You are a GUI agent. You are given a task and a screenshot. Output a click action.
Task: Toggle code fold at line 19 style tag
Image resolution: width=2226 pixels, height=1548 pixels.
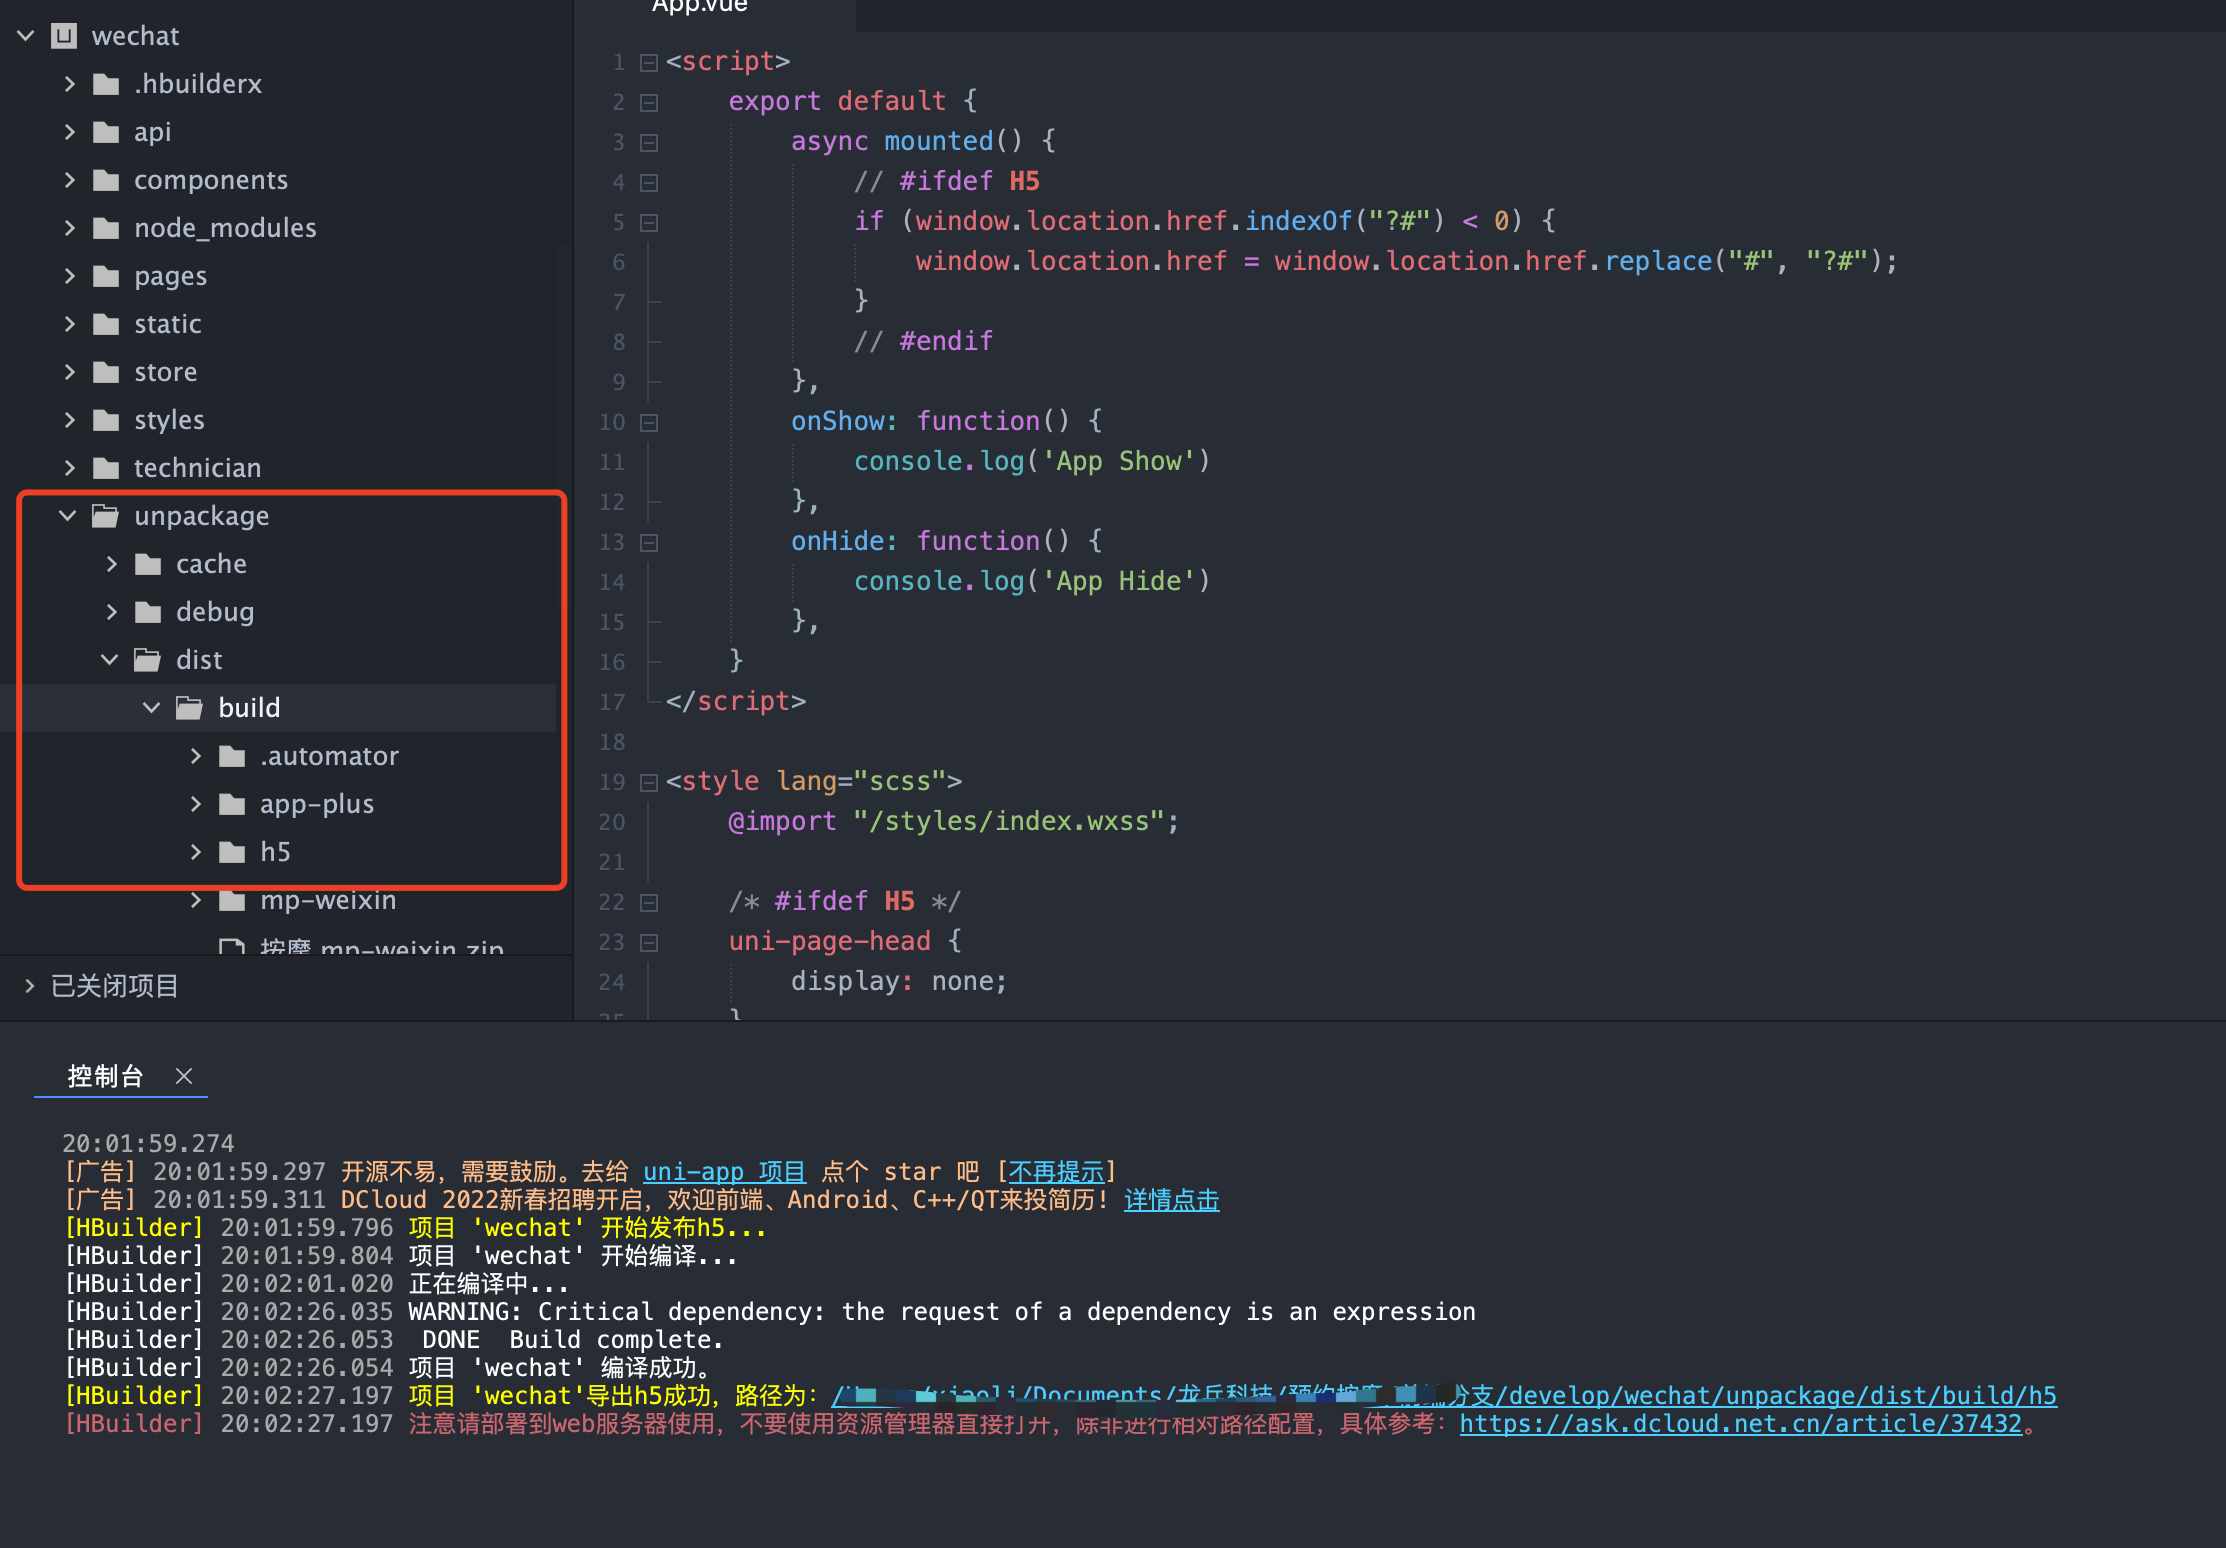(649, 783)
